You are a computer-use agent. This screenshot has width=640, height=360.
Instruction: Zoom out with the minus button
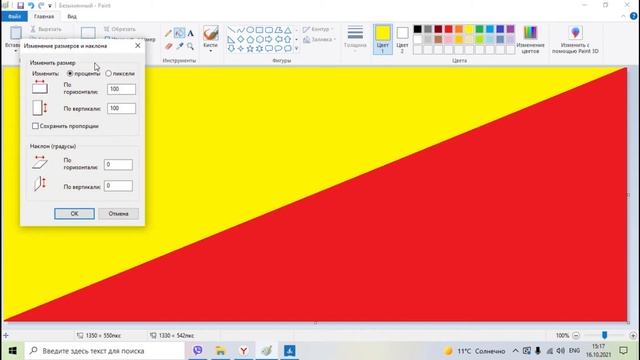coord(576,336)
